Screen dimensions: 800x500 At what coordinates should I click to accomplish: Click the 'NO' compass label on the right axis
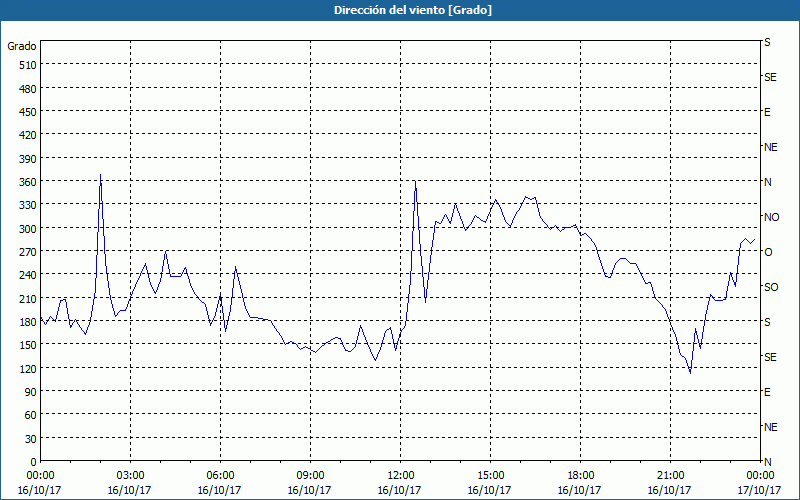(x=771, y=217)
